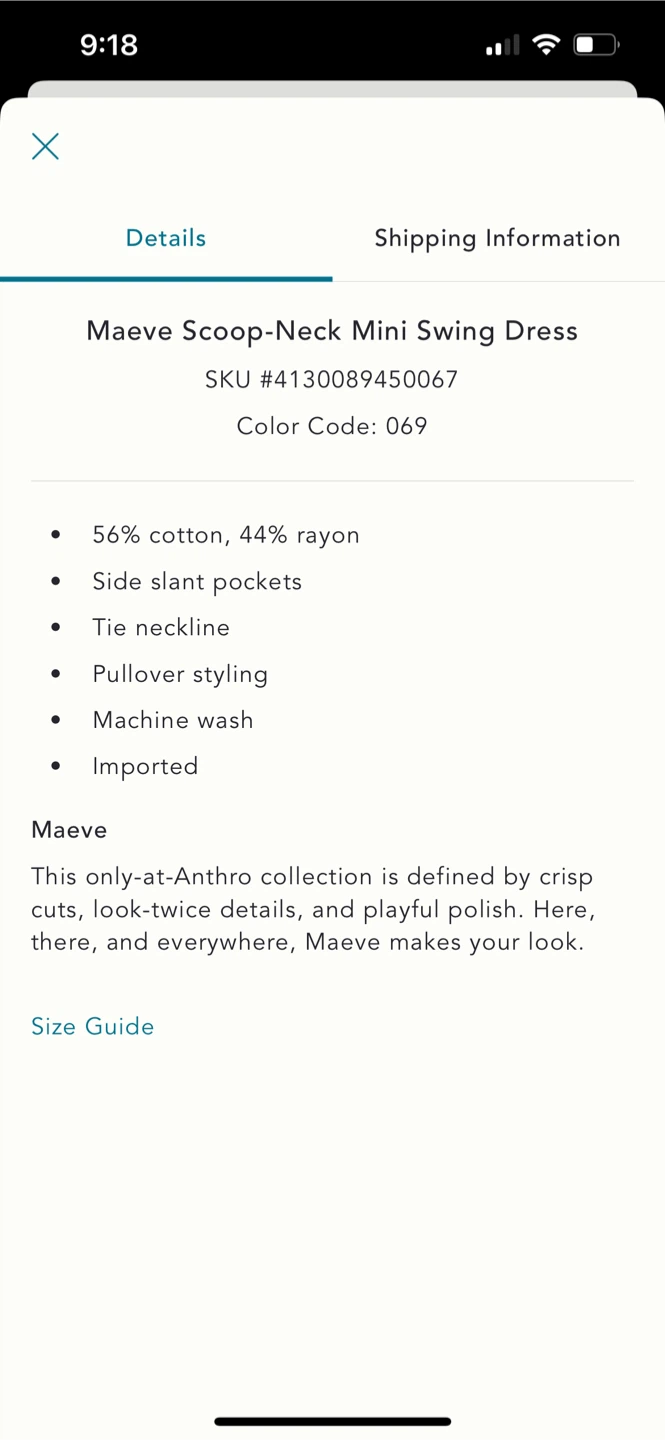Tap the Machine wash bullet
665x1440 pixels.
(173, 720)
